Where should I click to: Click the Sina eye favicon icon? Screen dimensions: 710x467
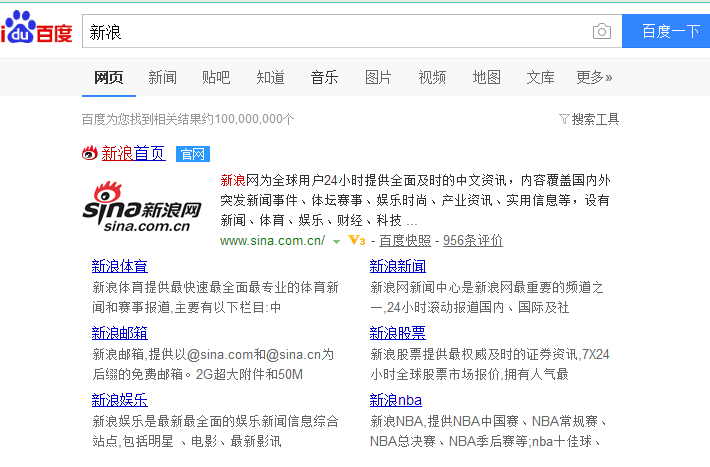tap(90, 154)
